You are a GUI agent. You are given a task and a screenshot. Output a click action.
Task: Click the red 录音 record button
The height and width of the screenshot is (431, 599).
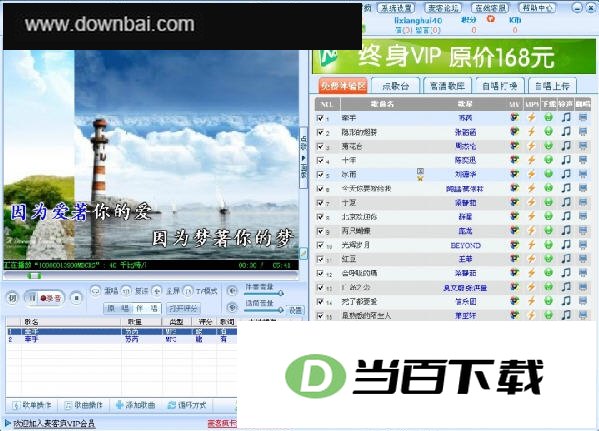pyautogui.click(x=50, y=298)
